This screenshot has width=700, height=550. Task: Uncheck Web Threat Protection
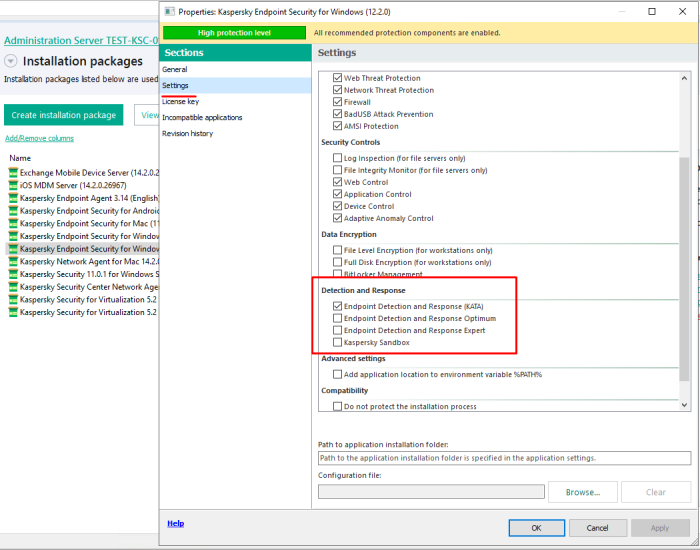click(x=338, y=78)
